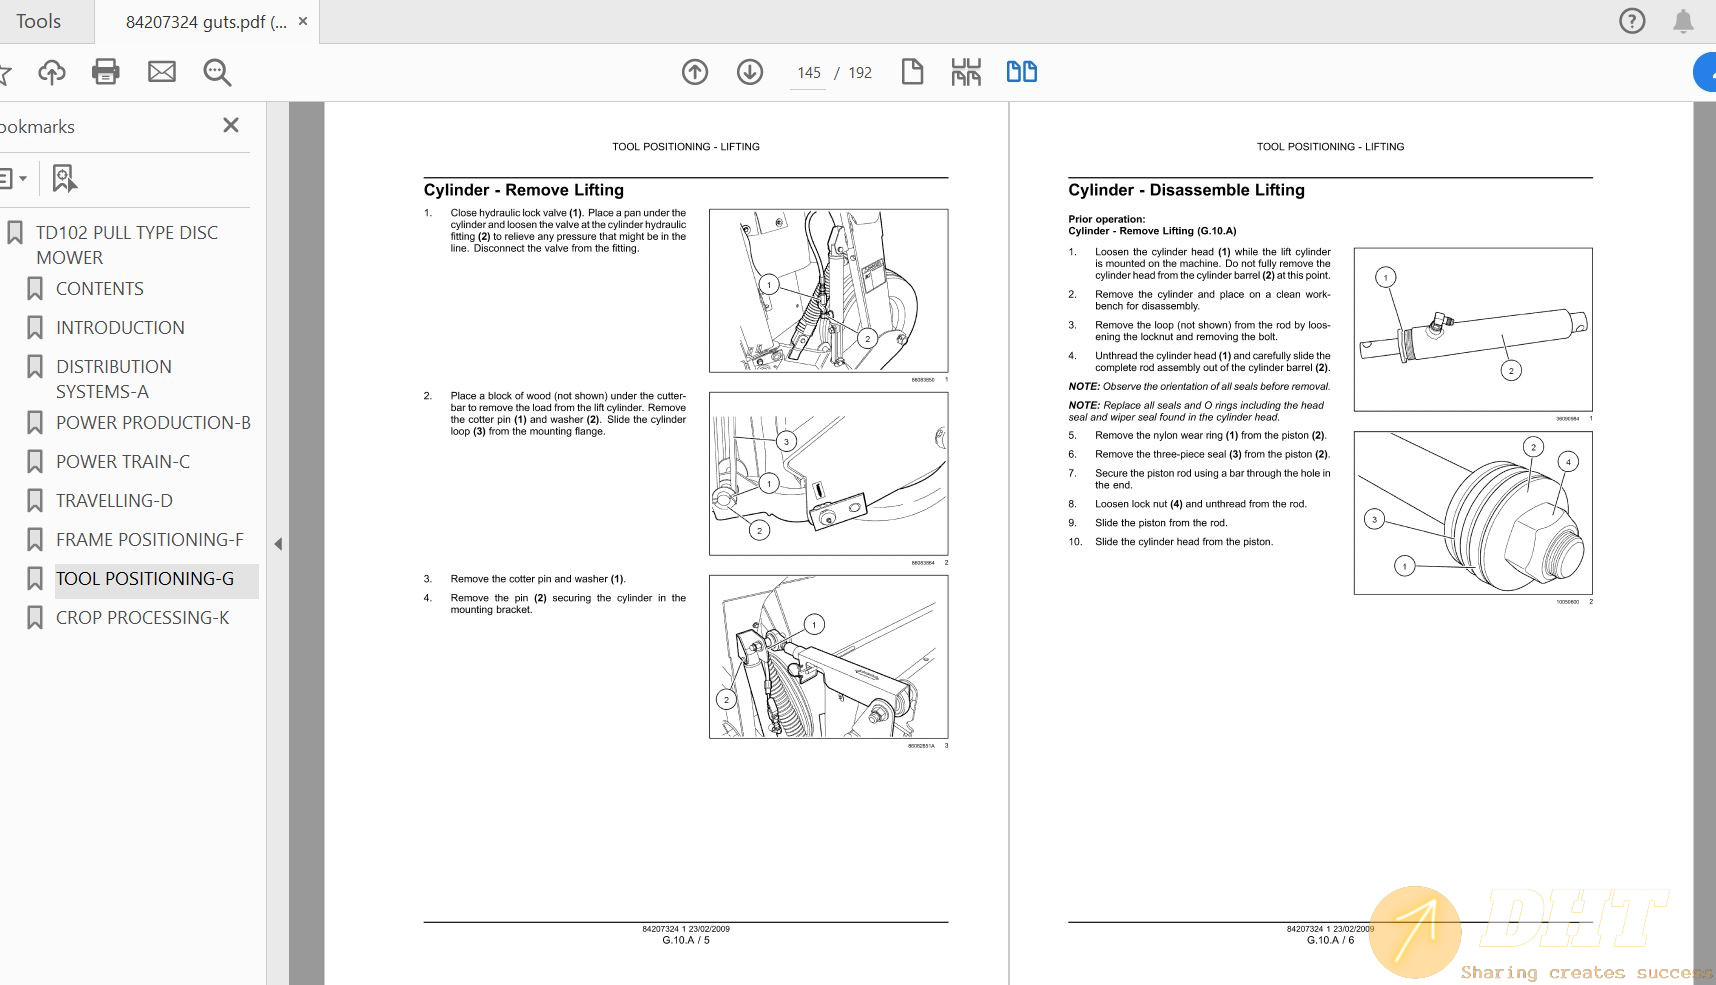Open FRAME POSITIONING-F bookmark

150,540
